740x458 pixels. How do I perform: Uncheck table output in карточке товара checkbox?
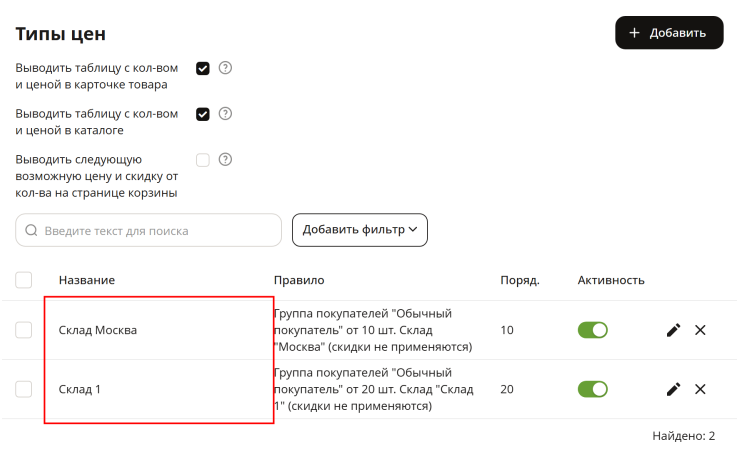click(203, 68)
